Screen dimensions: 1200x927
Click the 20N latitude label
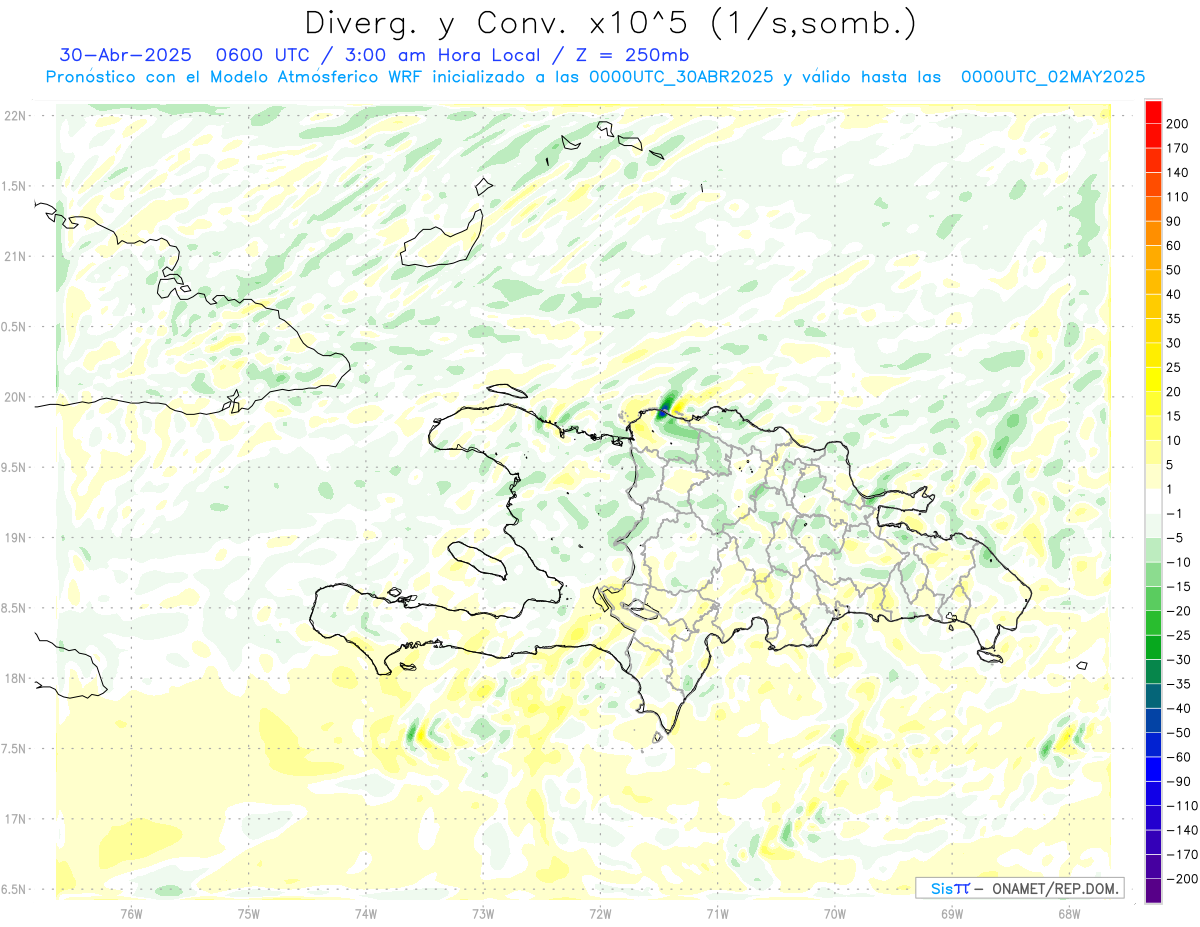tap(14, 397)
